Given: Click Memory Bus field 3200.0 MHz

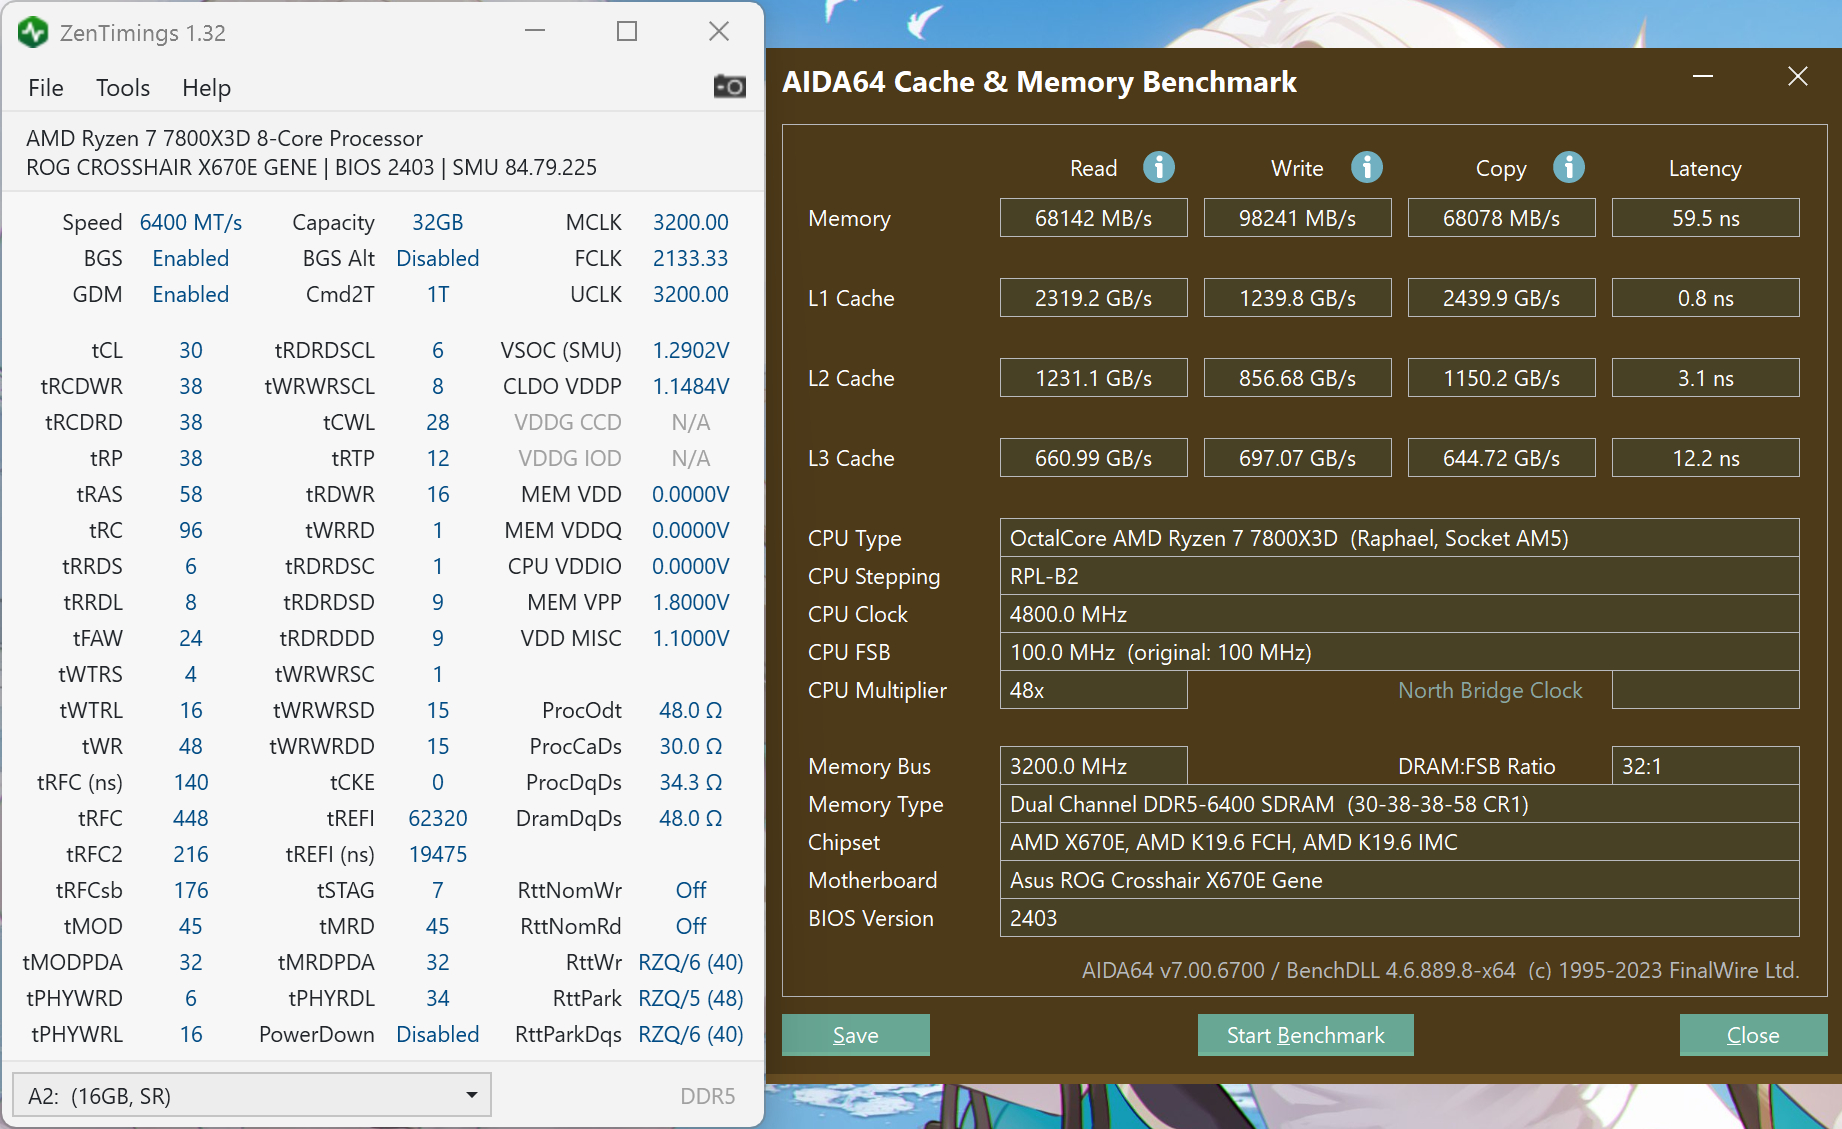Looking at the screenshot, I should (1094, 766).
